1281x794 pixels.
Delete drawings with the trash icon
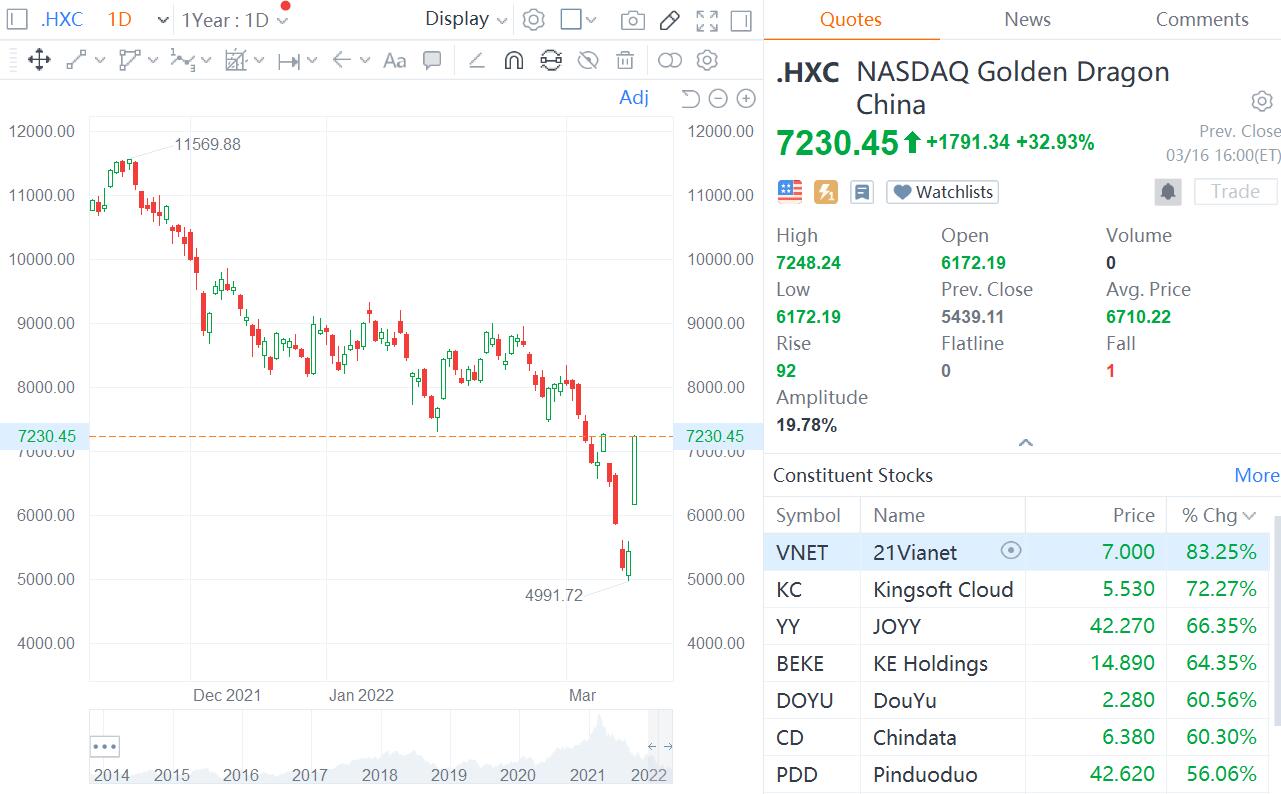point(625,60)
